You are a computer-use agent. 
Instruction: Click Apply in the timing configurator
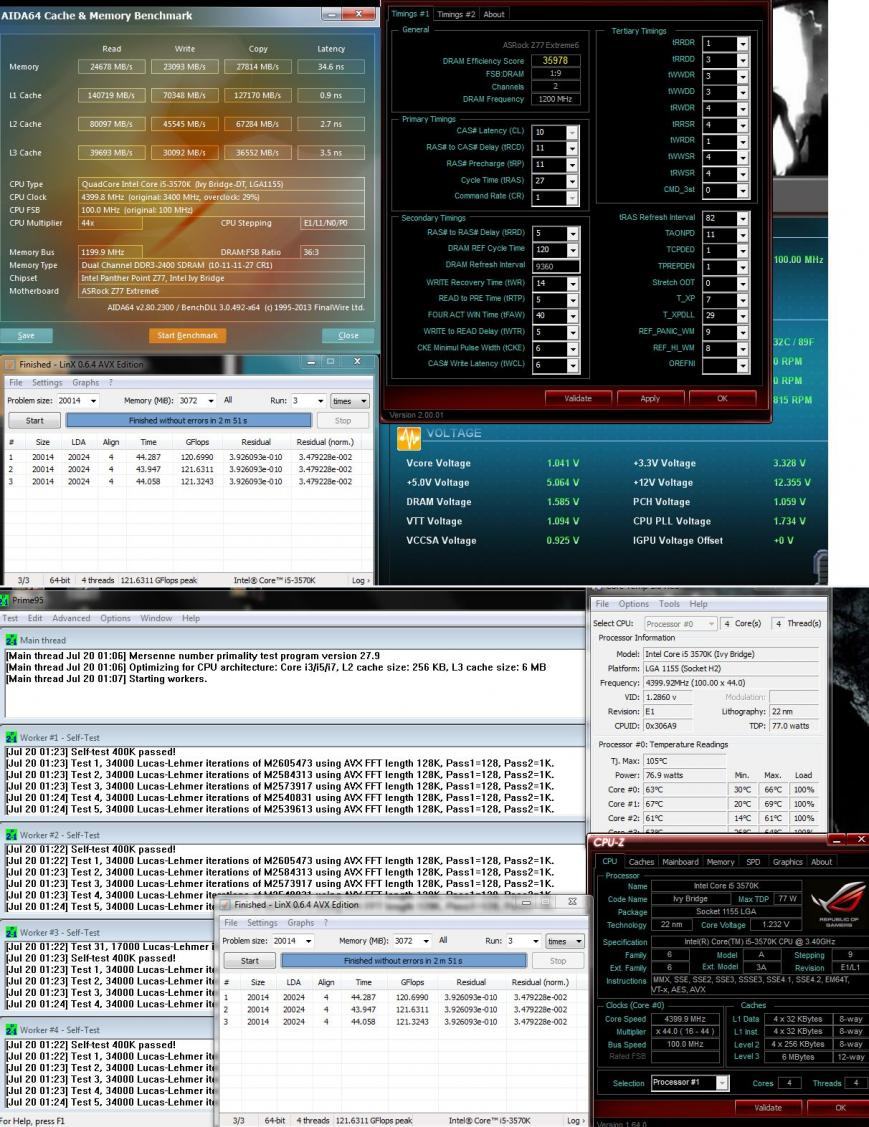pyautogui.click(x=650, y=398)
